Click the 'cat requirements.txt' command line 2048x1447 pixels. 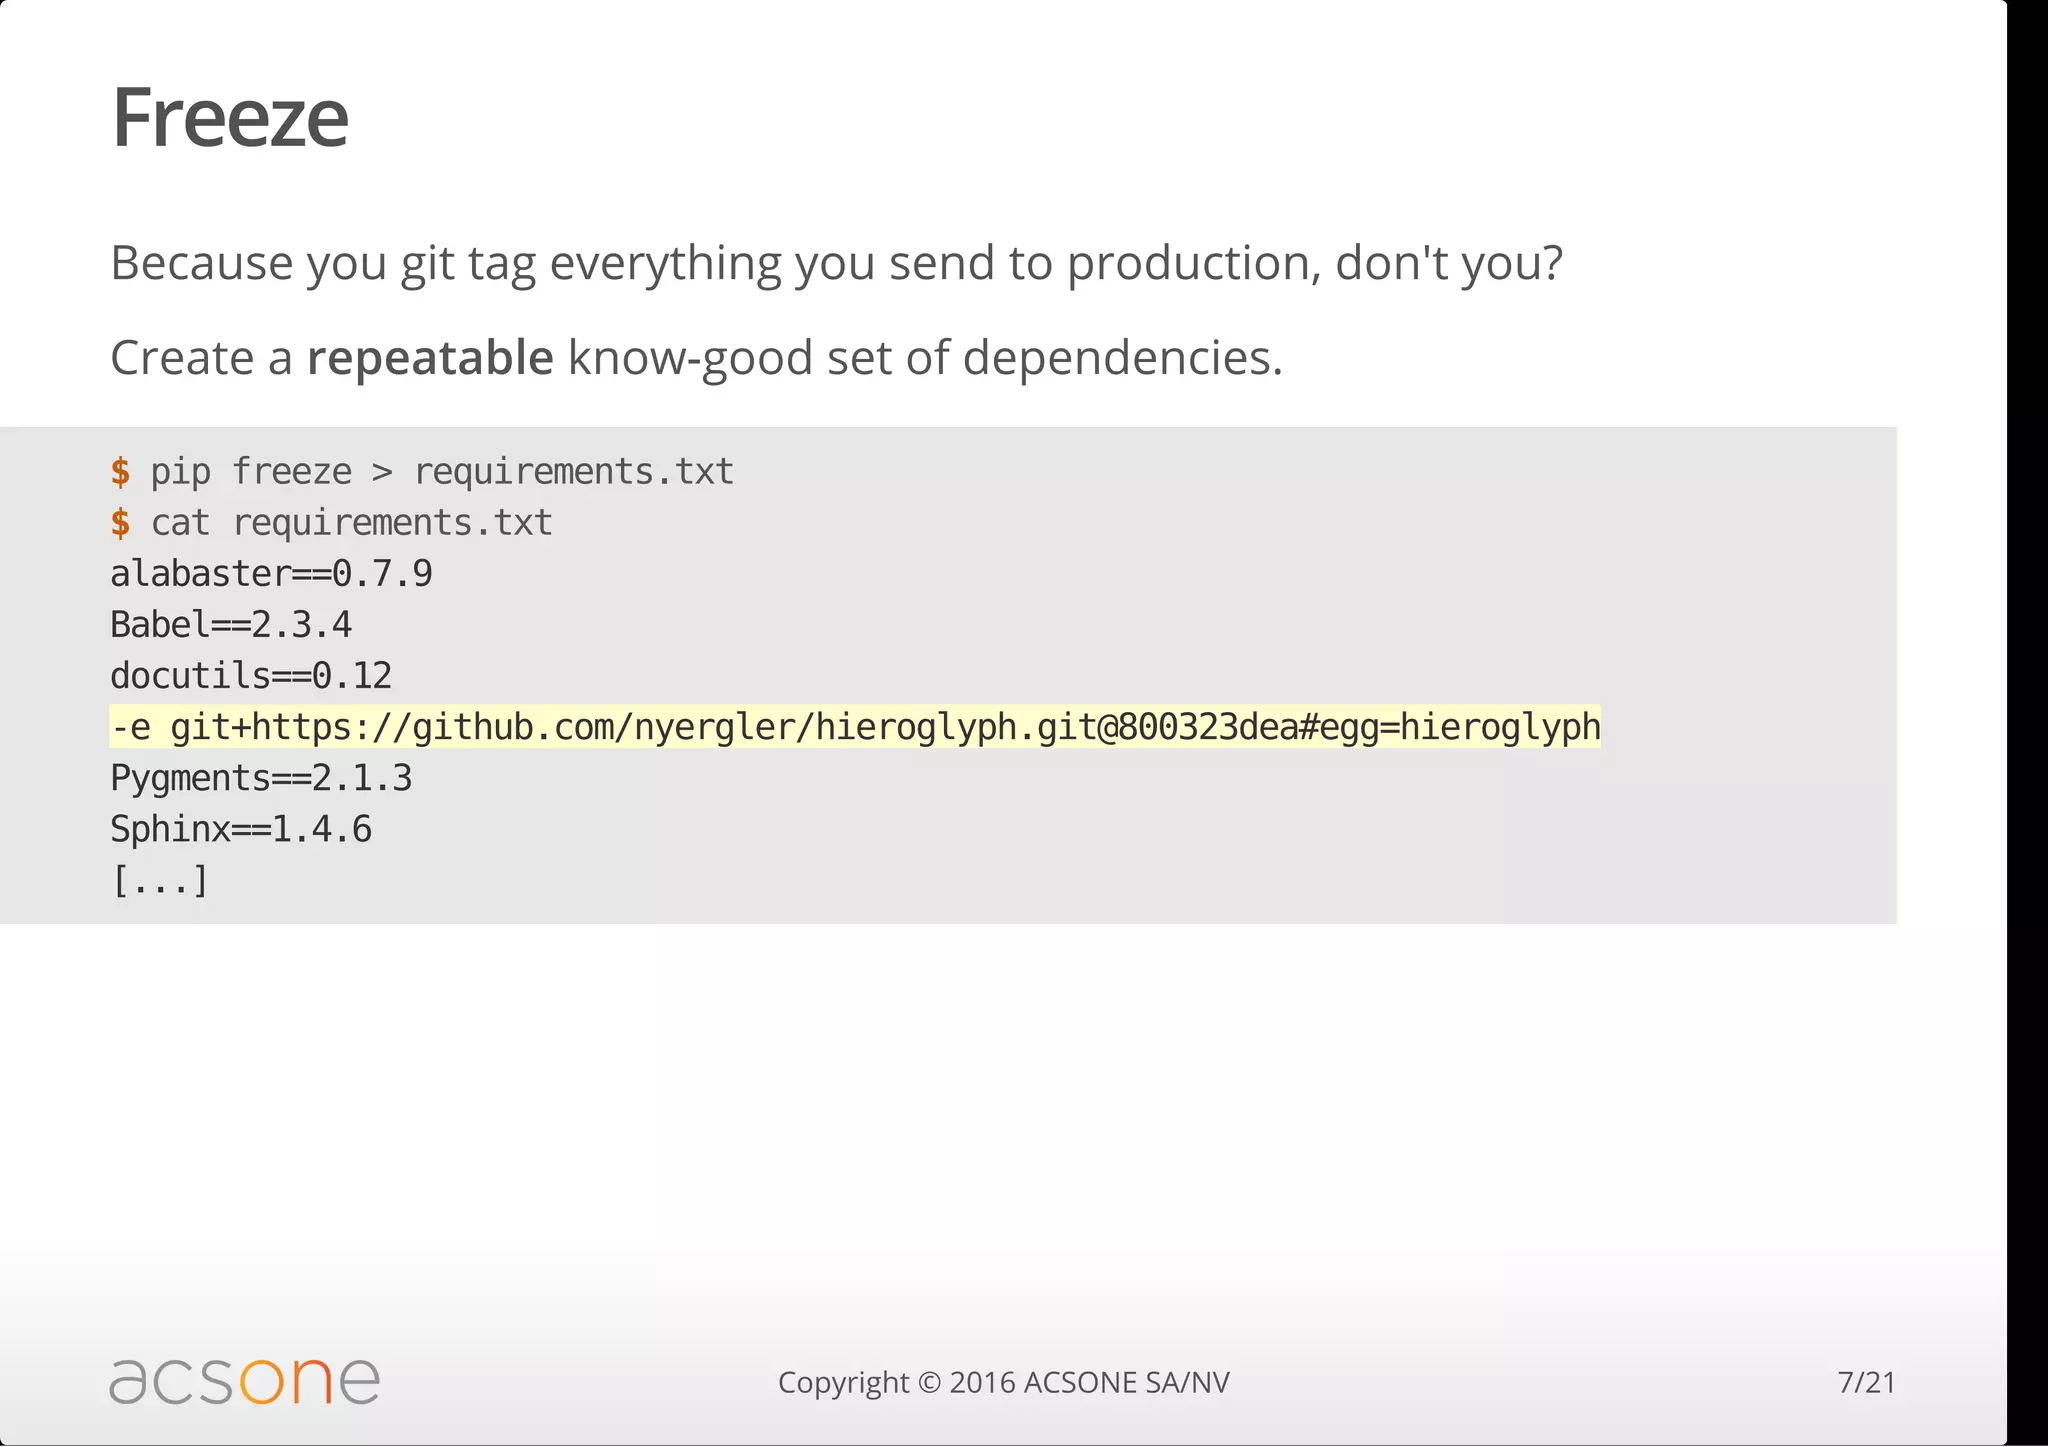pos(331,522)
